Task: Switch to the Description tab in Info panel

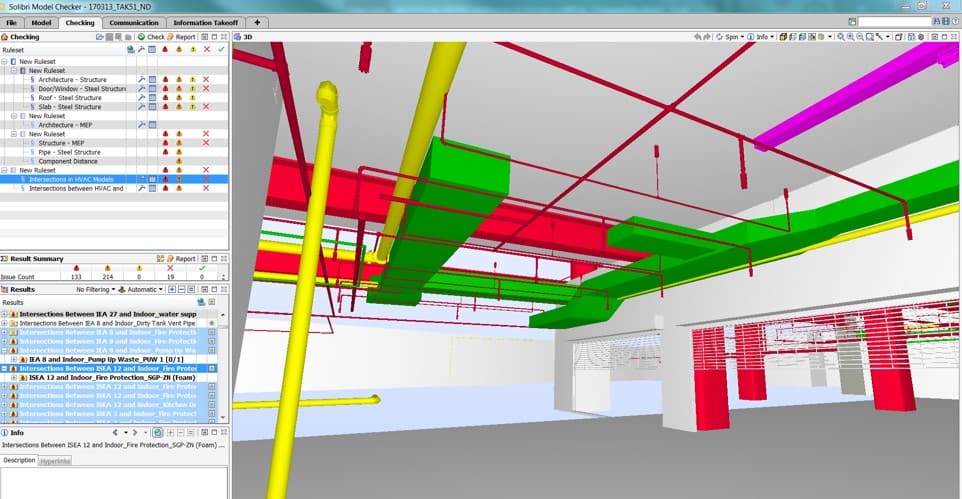Action: point(18,460)
